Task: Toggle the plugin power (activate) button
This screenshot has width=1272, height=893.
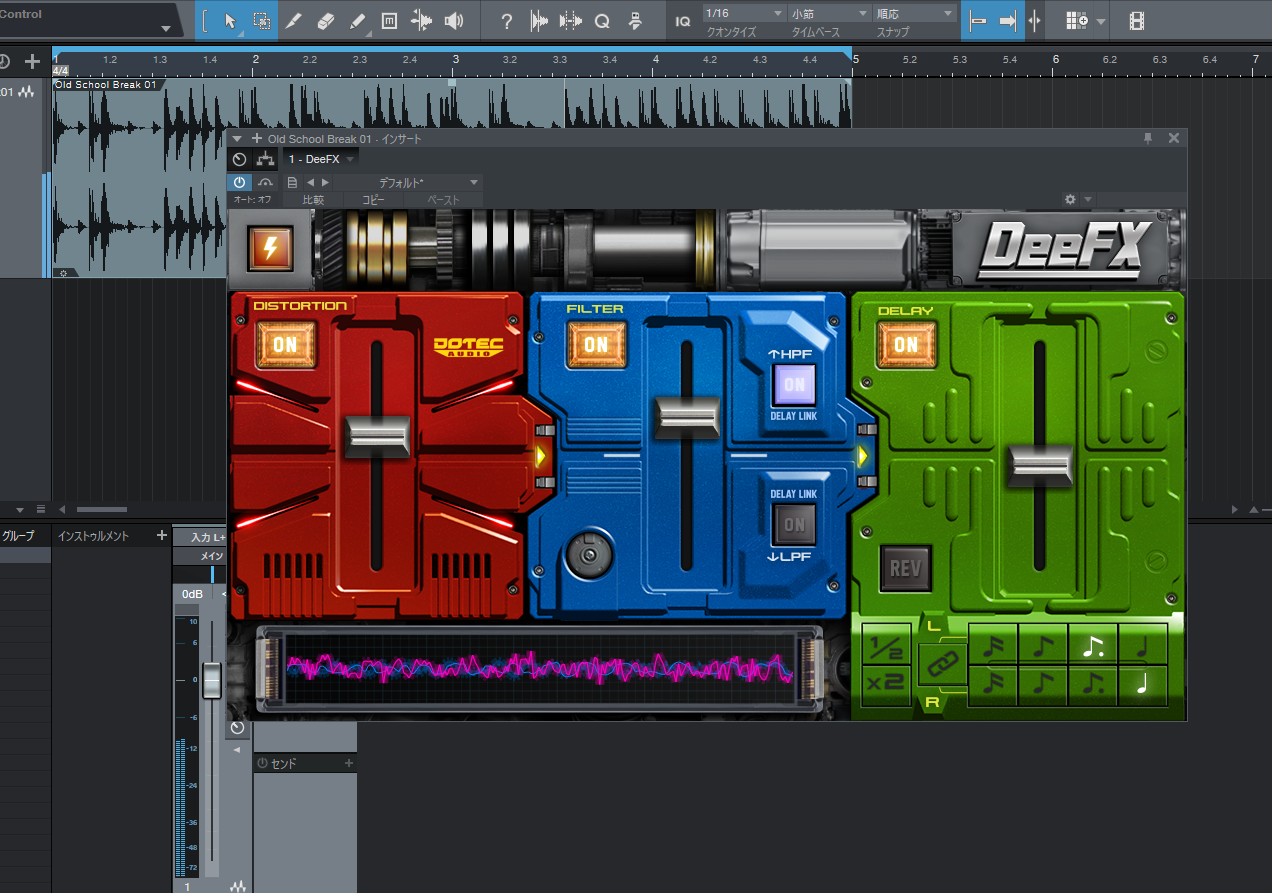Action: pyautogui.click(x=240, y=182)
